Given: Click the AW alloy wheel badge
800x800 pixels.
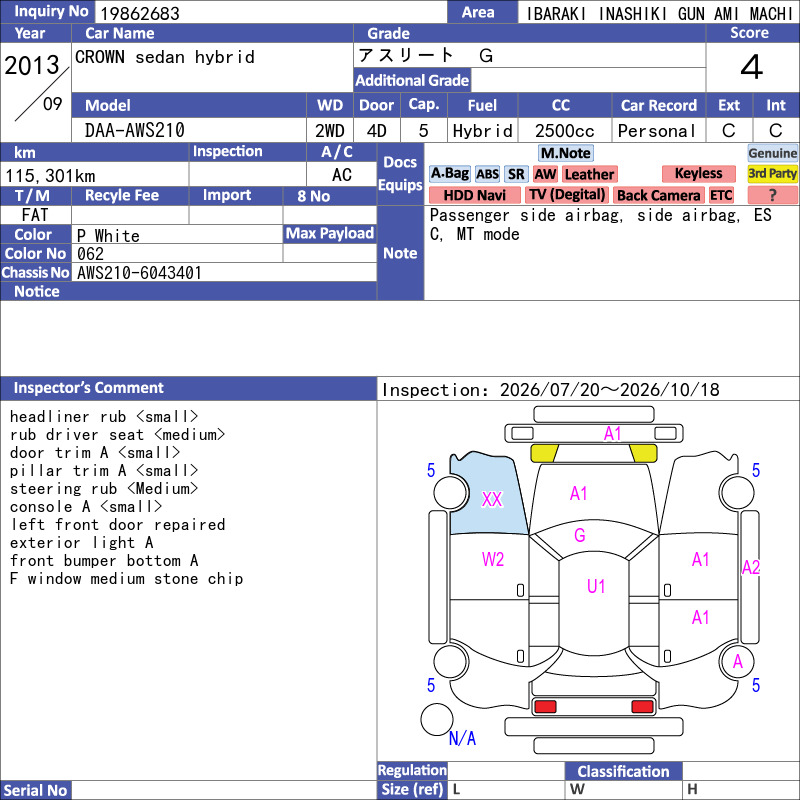Looking at the screenshot, I should tap(545, 174).
